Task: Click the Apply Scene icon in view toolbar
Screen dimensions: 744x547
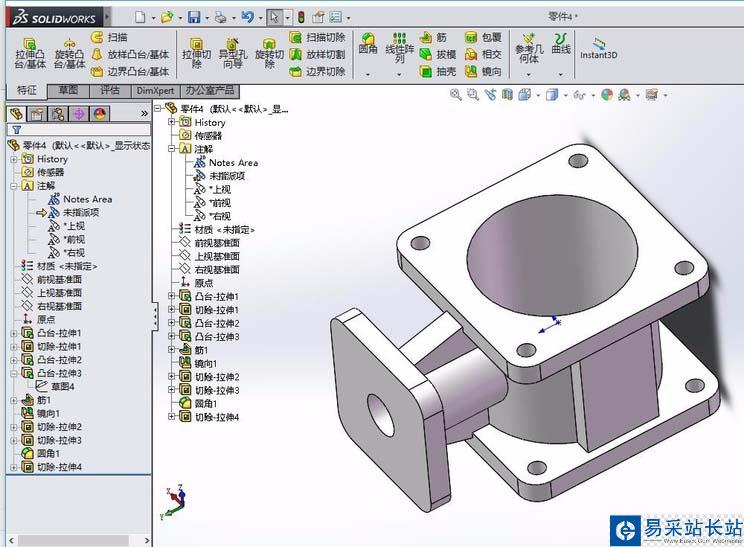Action: coord(624,95)
